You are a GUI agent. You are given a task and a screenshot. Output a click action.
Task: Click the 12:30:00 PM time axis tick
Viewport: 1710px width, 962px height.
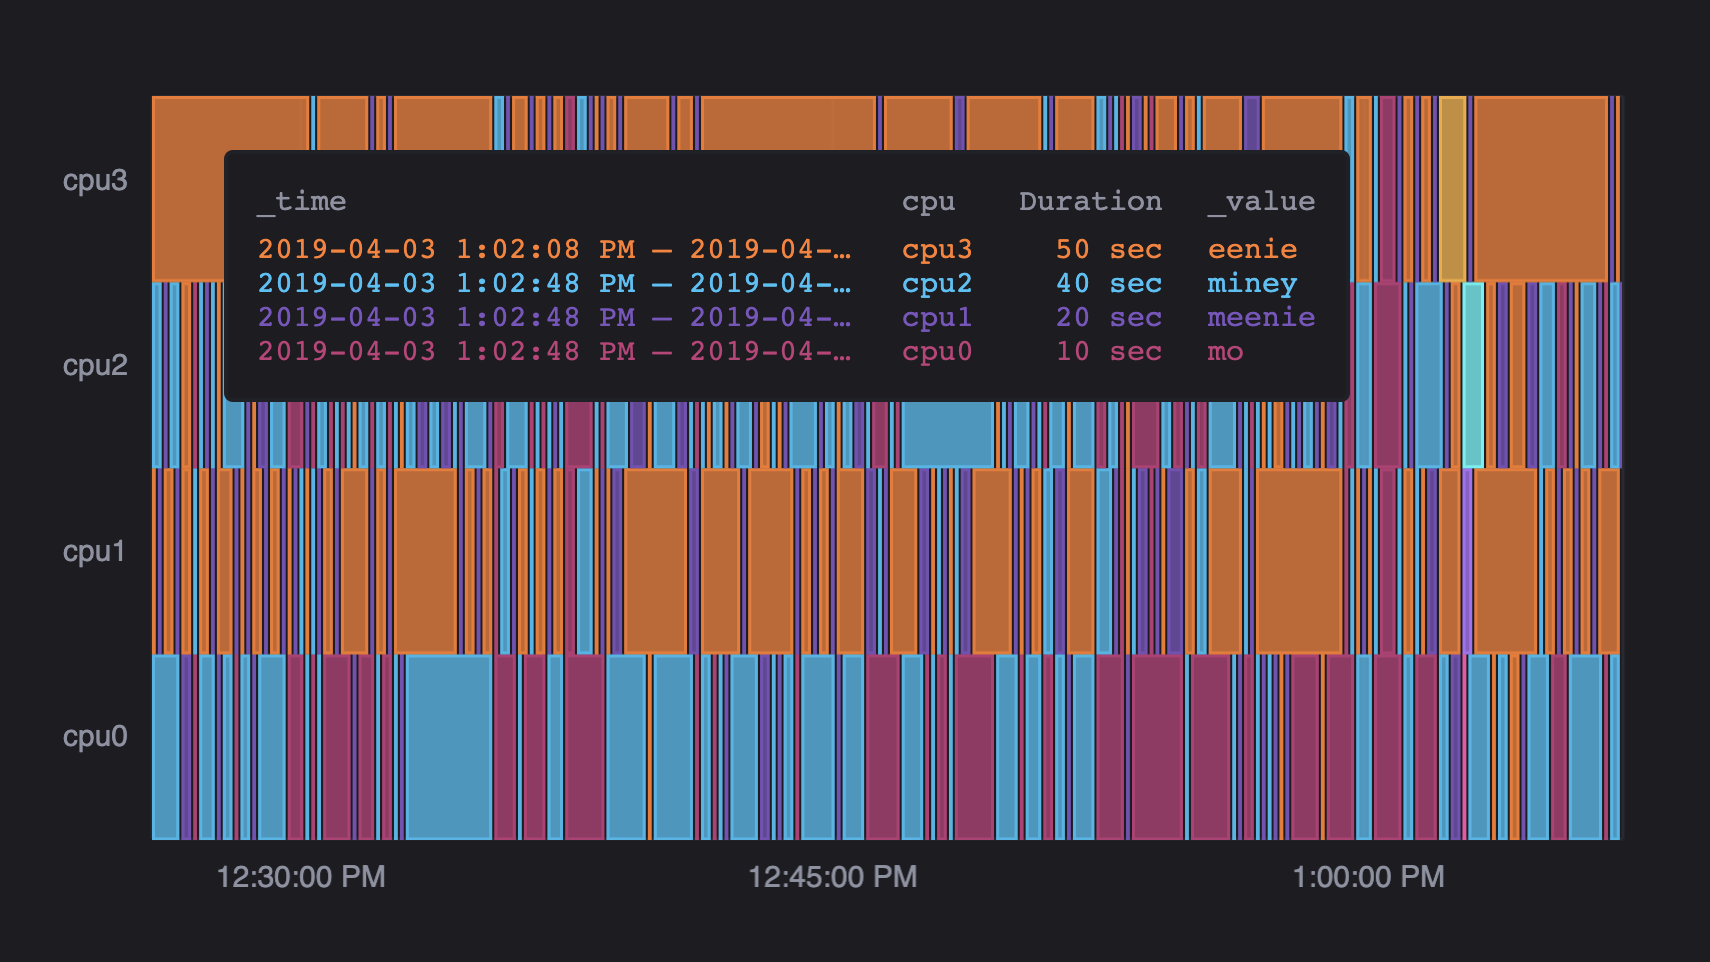[301, 877]
